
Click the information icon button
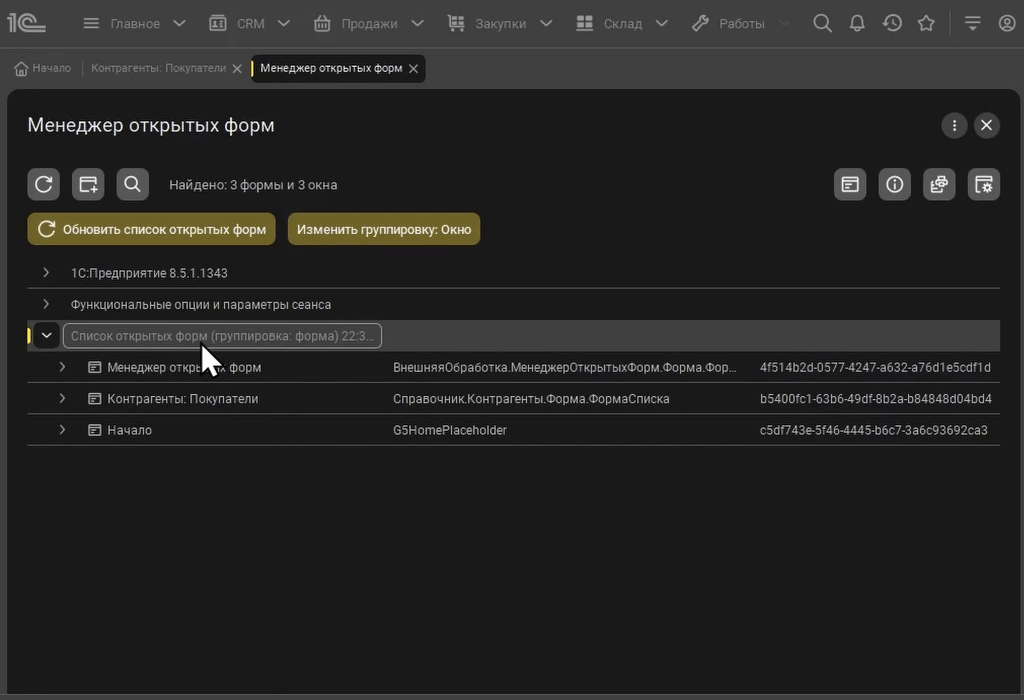coord(895,184)
